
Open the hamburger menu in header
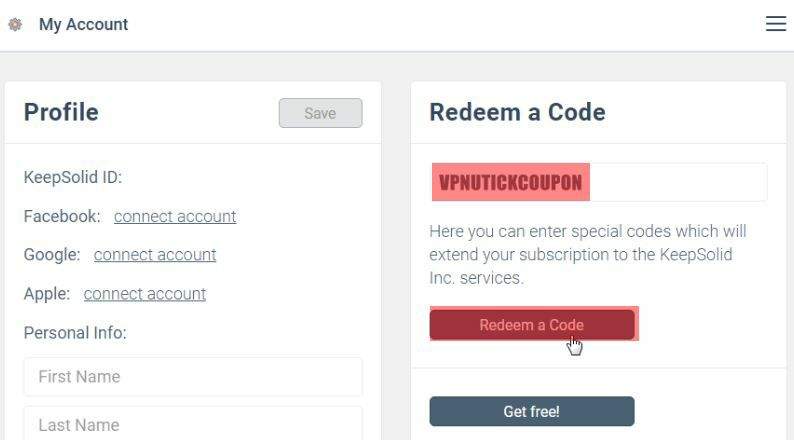[x=775, y=24]
